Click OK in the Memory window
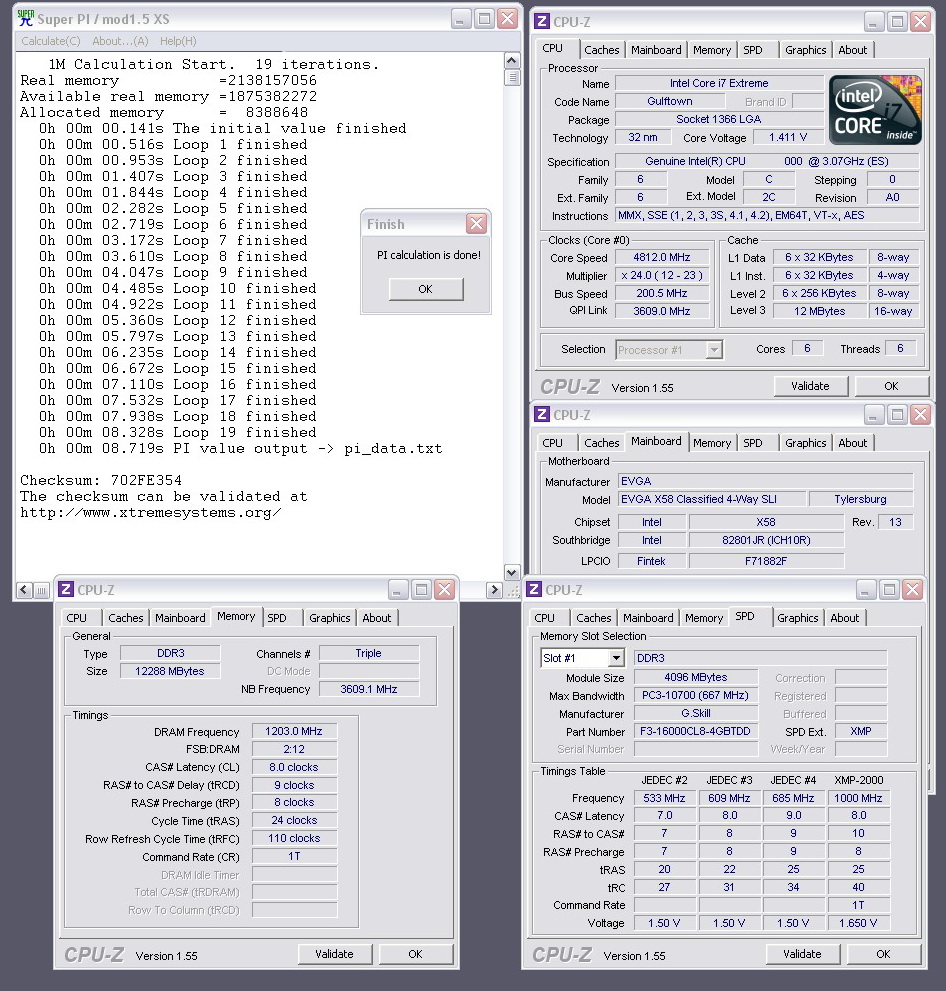The image size is (946, 991). (416, 954)
